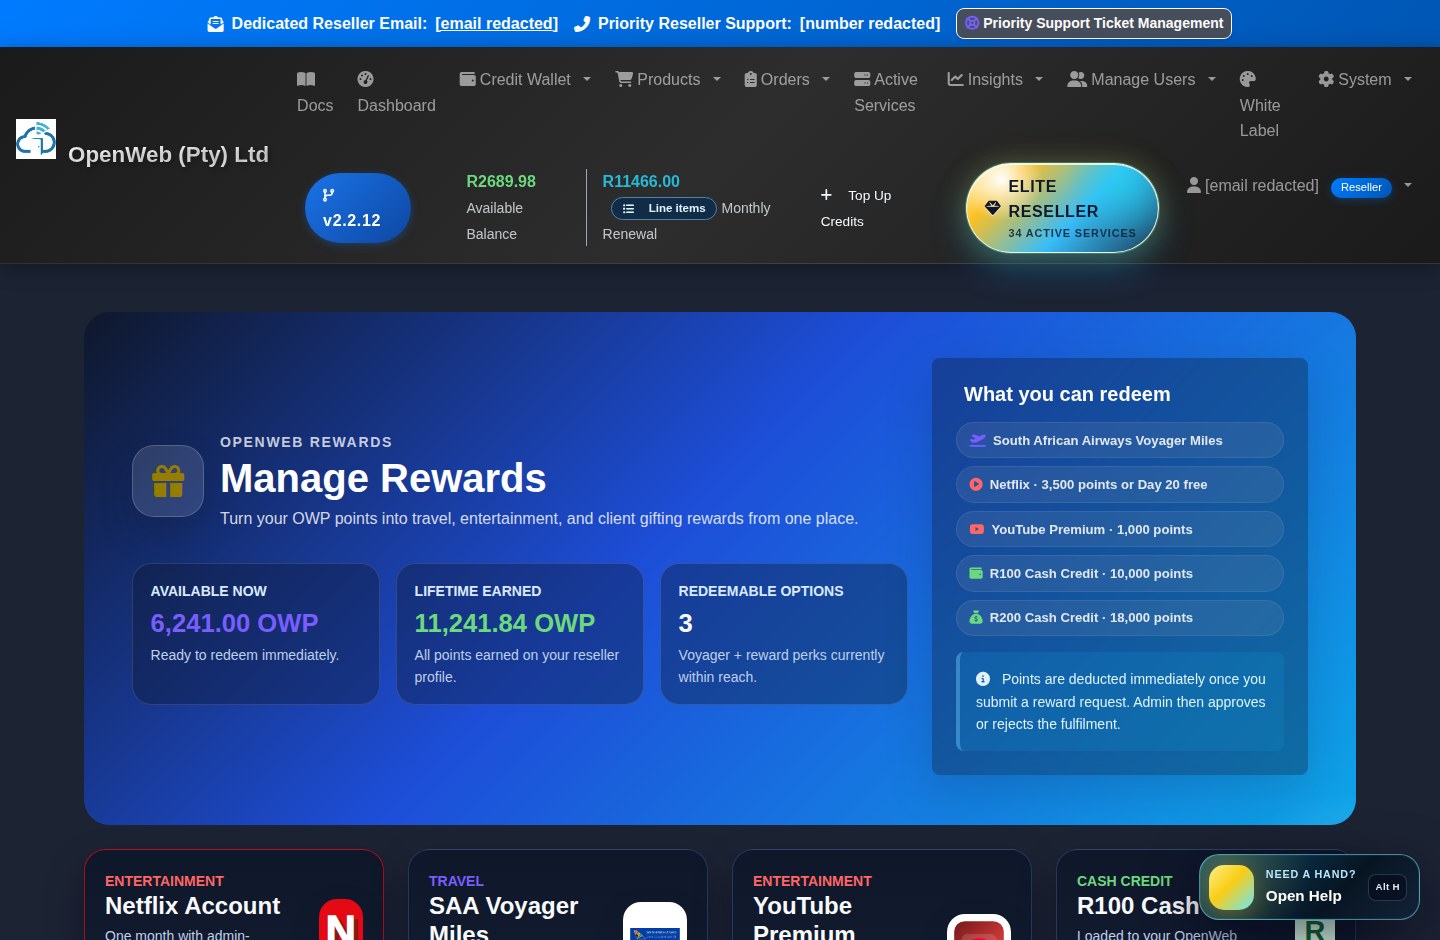Click the Reseller role badge
This screenshot has width=1440, height=940.
click(1361, 187)
